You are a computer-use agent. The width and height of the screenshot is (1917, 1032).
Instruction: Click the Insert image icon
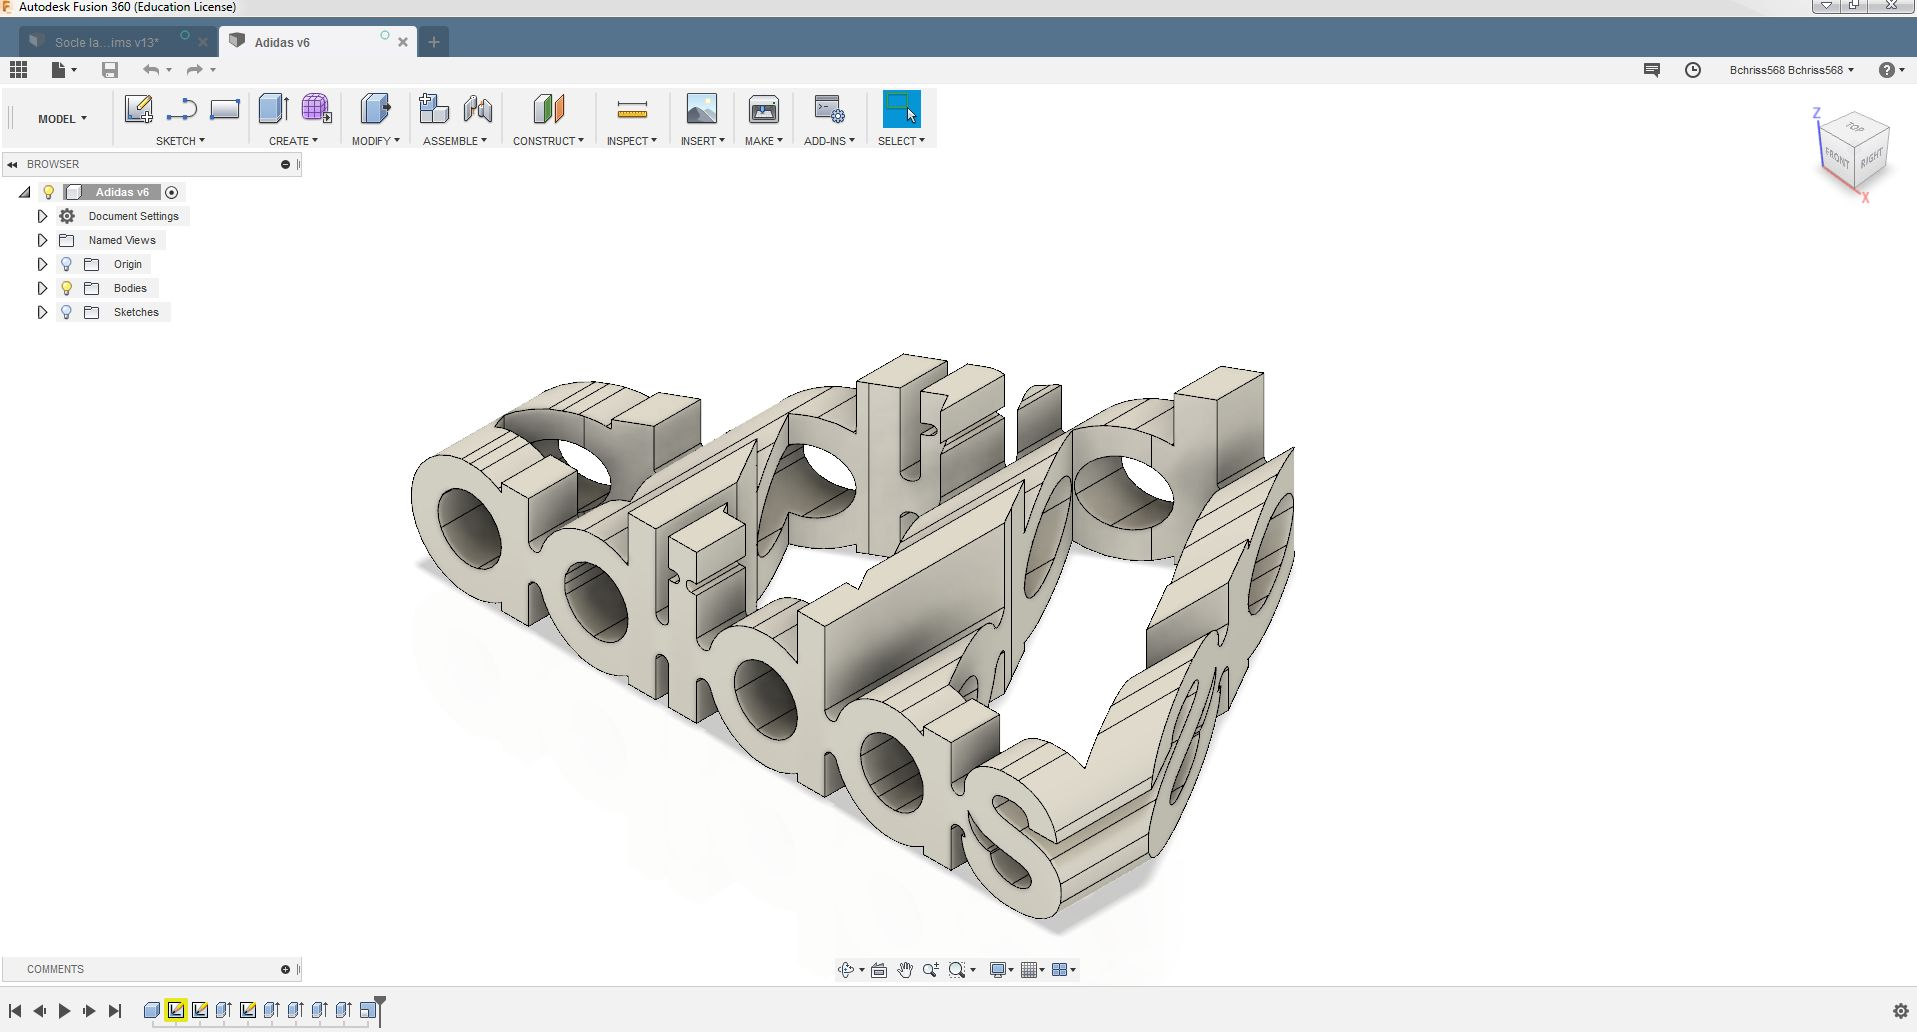point(702,109)
